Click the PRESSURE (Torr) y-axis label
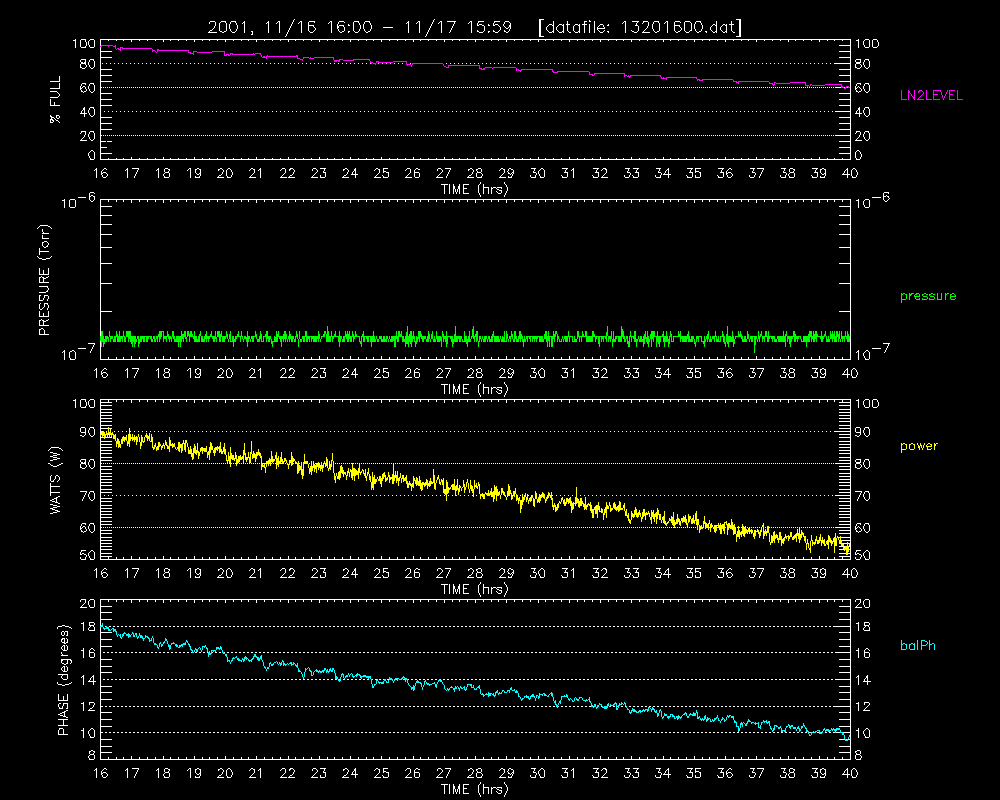Screen dimensions: 1000x800 [44, 280]
